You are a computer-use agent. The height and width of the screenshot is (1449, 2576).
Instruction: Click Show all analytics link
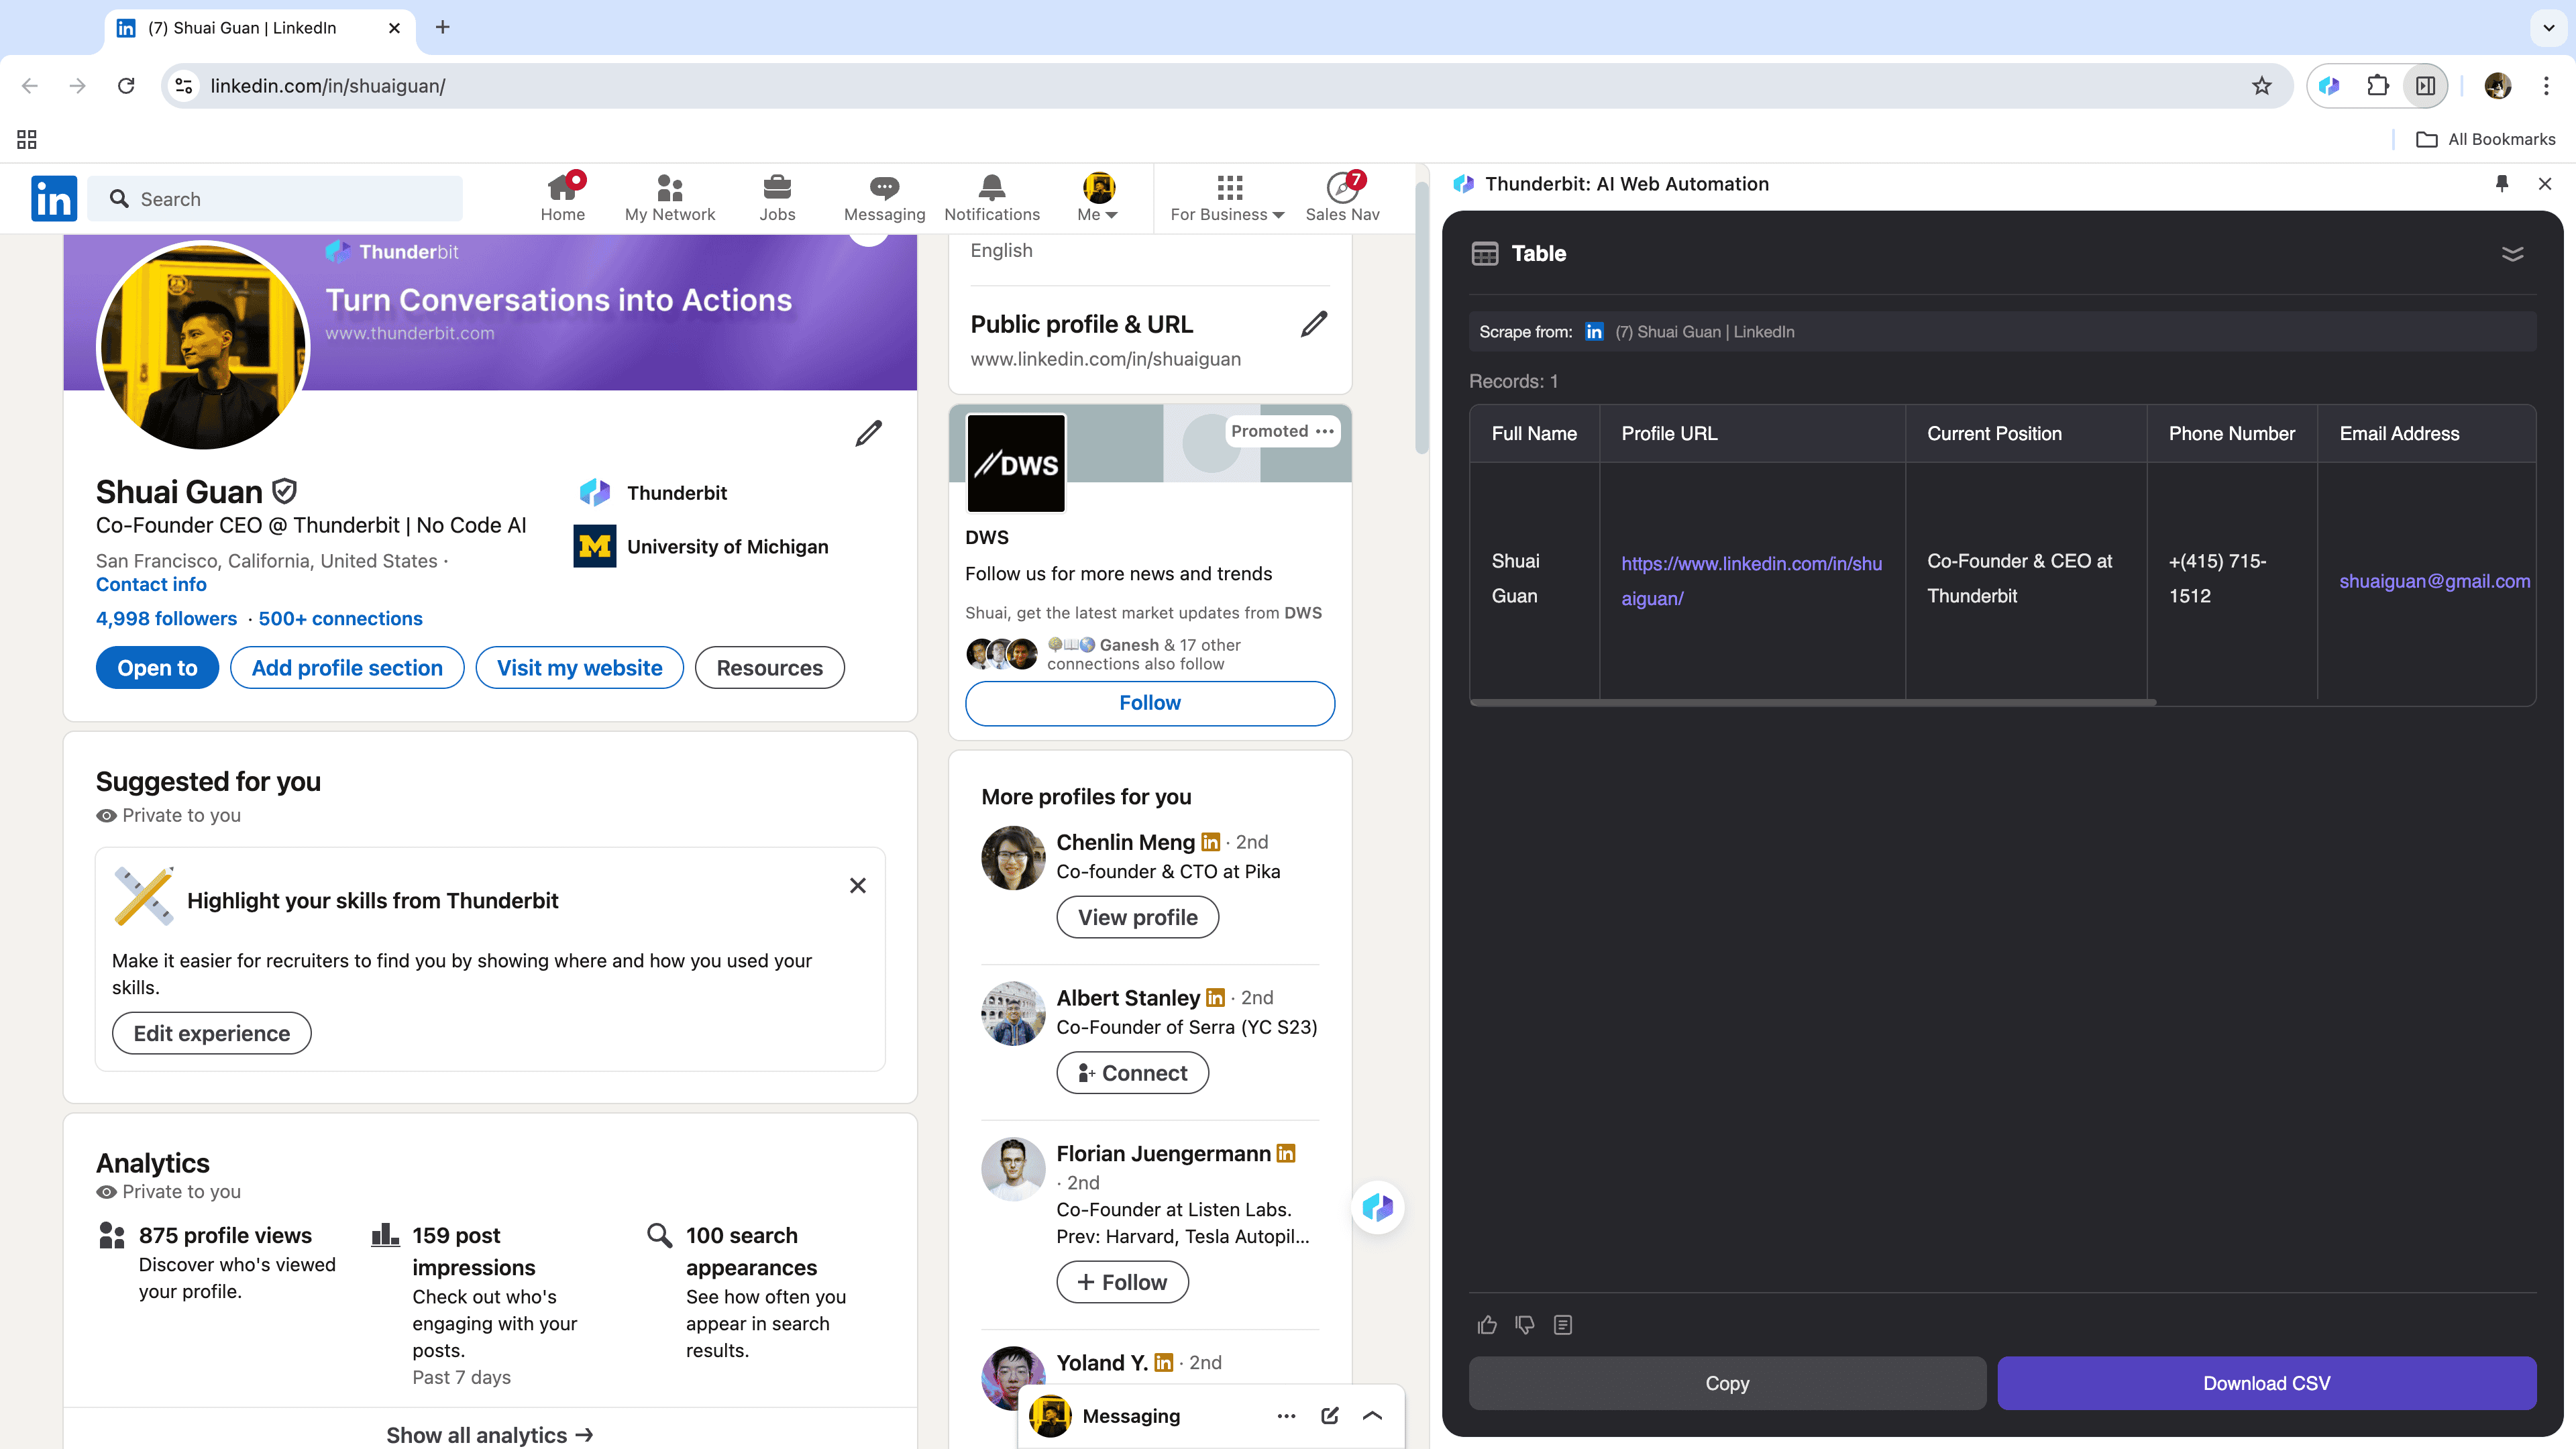tap(490, 1435)
